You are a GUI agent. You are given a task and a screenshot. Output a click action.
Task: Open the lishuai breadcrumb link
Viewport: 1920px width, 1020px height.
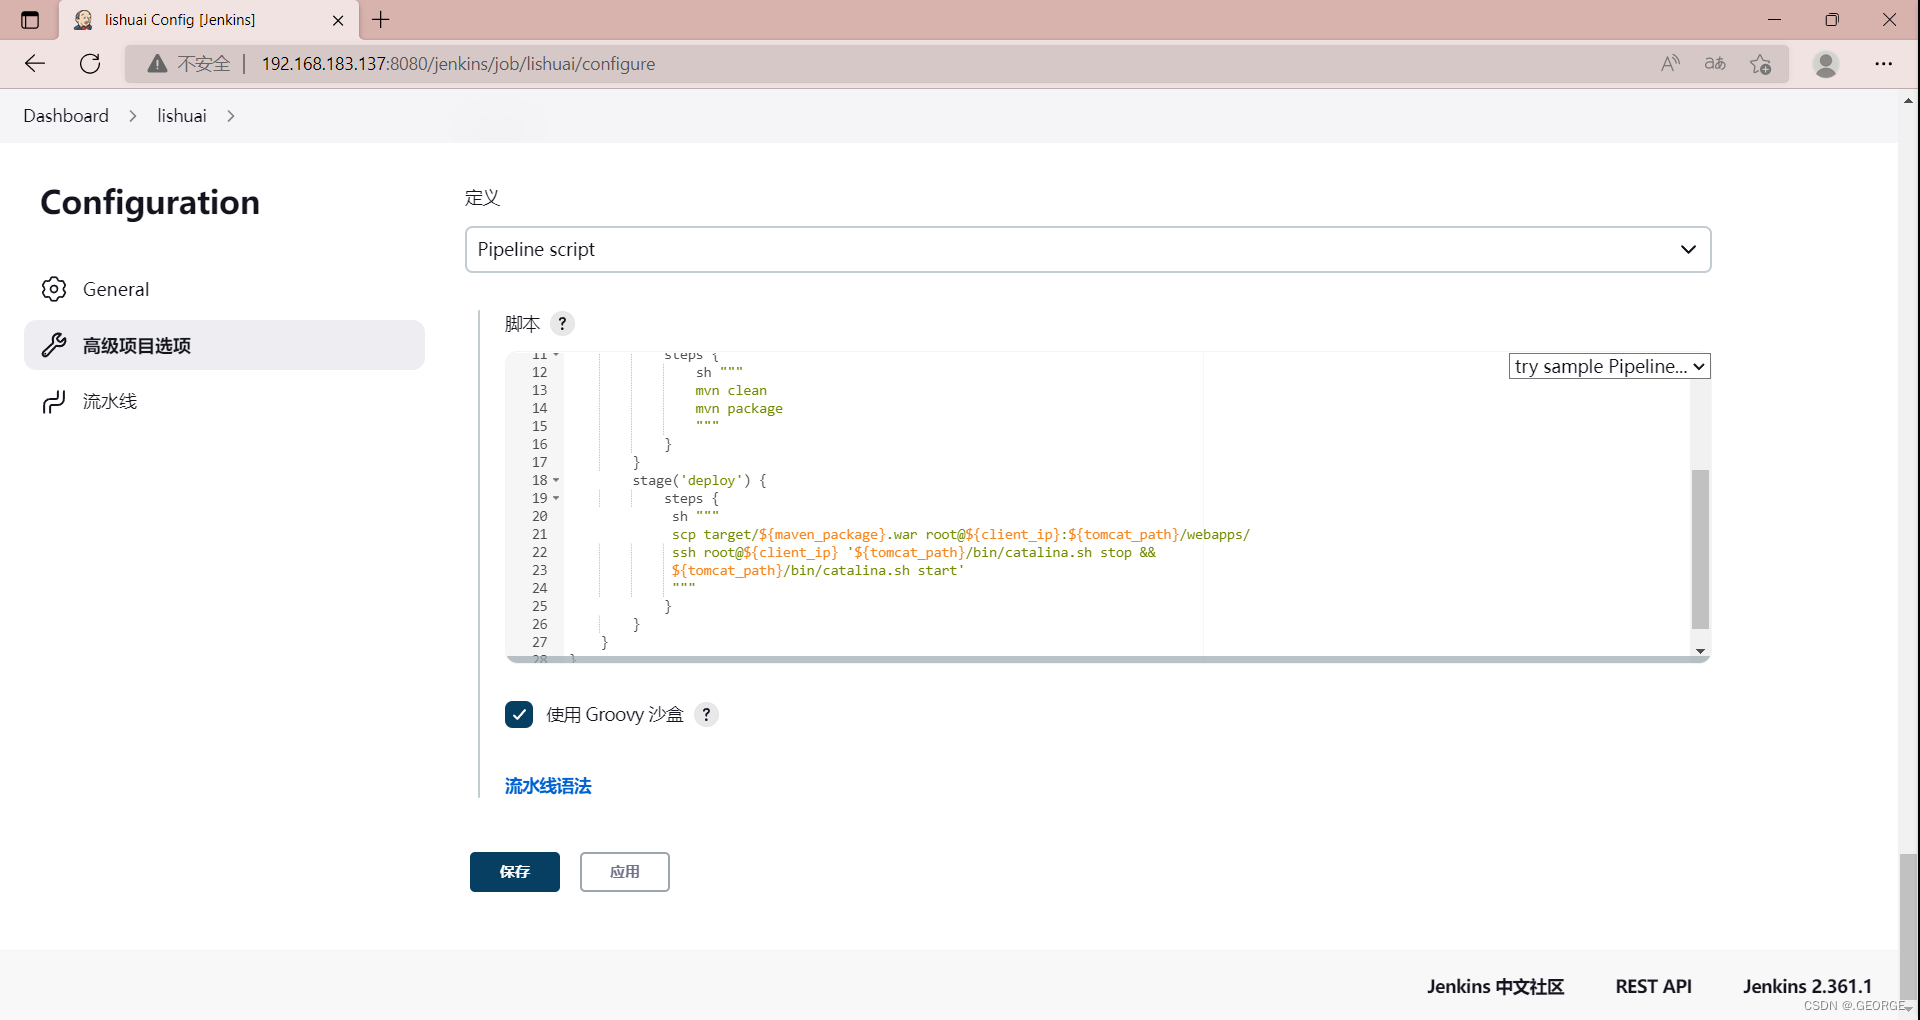[x=182, y=116]
